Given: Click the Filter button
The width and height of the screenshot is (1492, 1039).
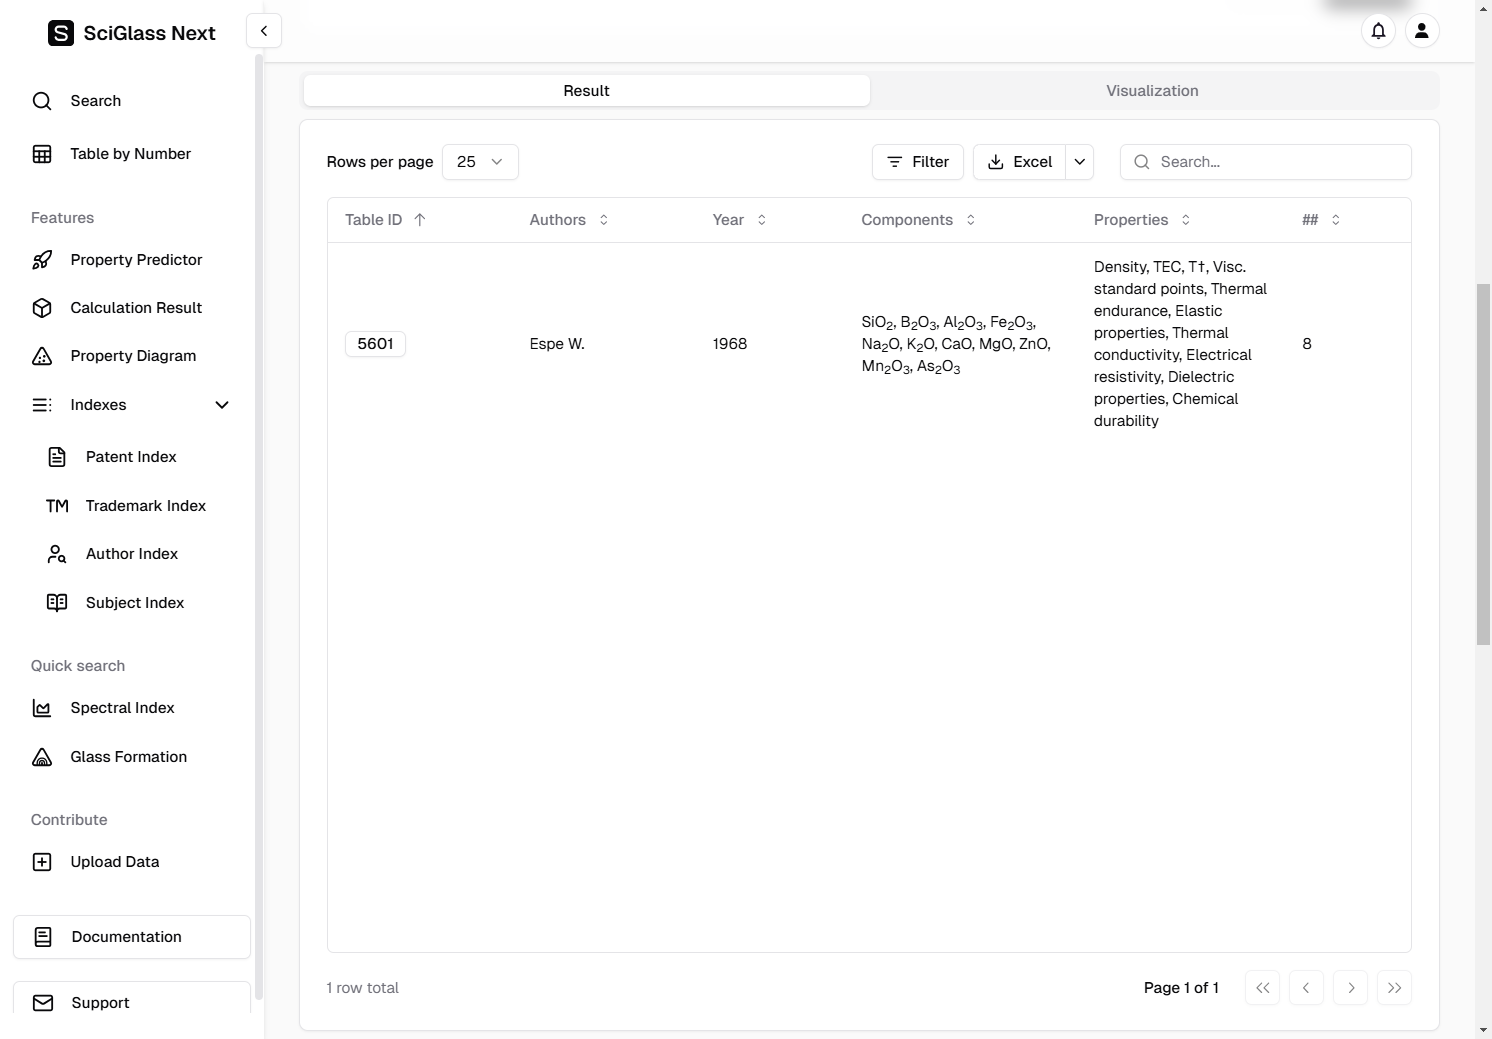Looking at the screenshot, I should tap(917, 162).
